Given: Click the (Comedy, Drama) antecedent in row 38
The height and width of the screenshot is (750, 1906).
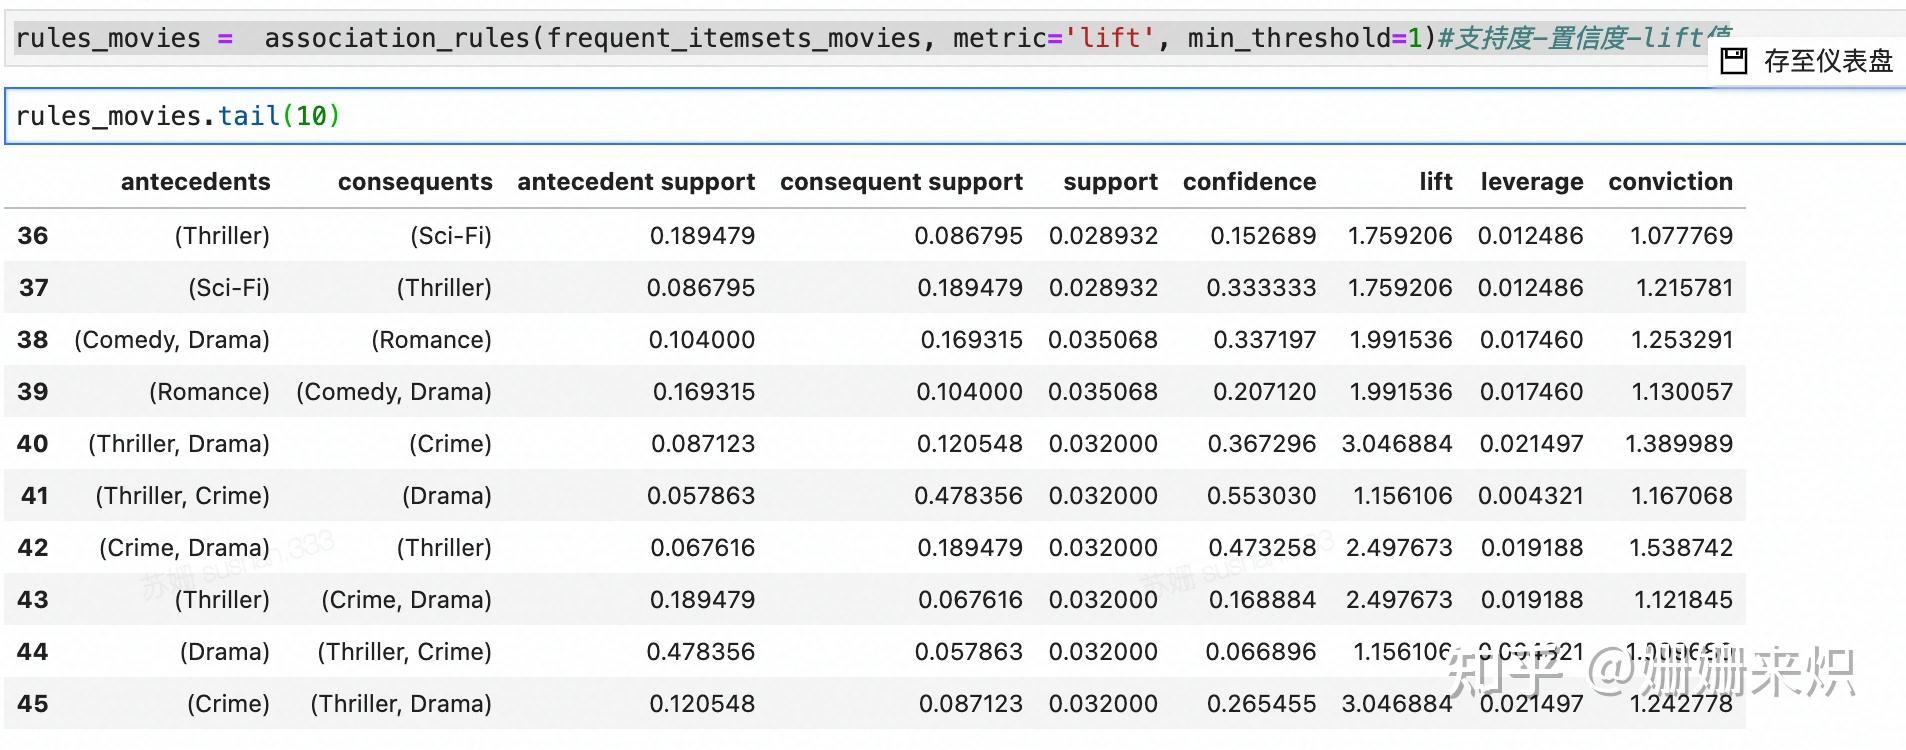Looking at the screenshot, I should pos(172,340).
